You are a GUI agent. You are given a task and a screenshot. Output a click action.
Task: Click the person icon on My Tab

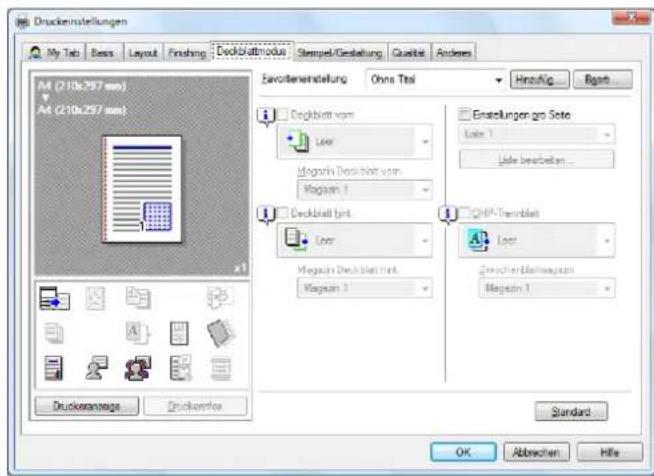pyautogui.click(x=36, y=53)
